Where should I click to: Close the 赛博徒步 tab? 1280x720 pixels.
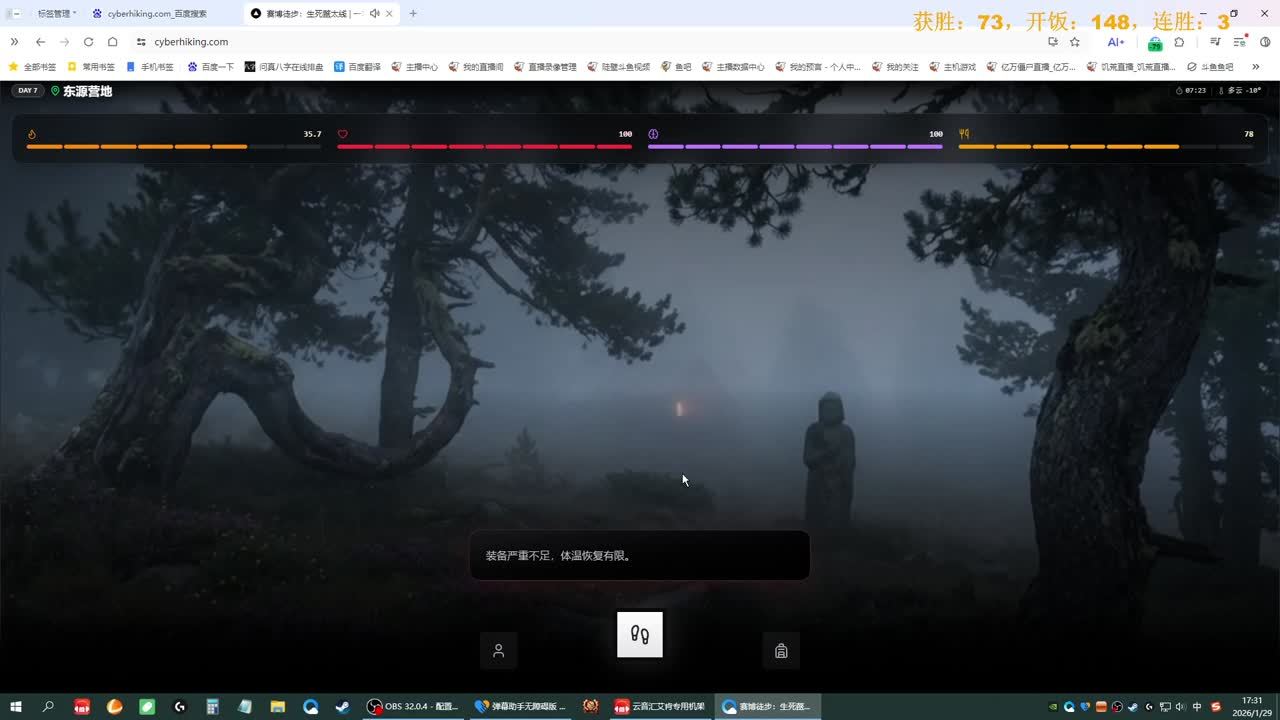[389, 13]
